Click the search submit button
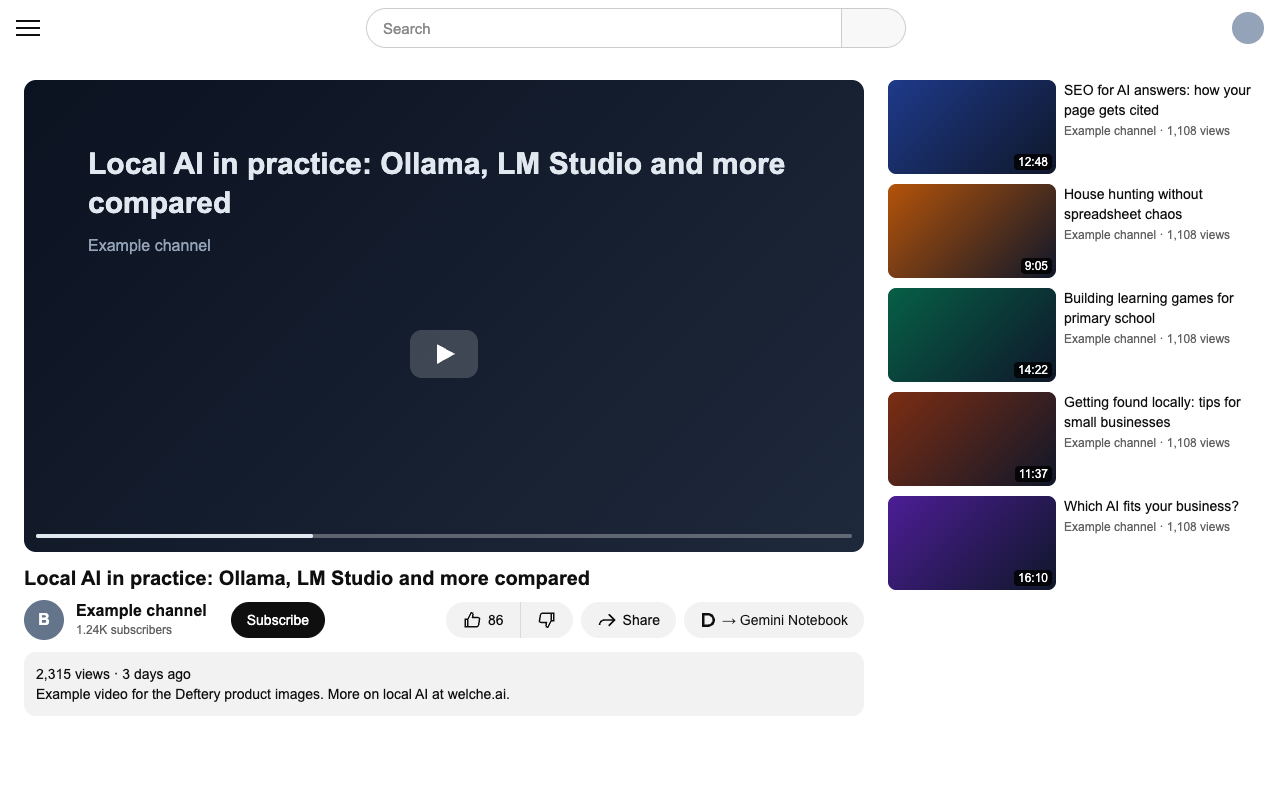1280x800 pixels. (x=873, y=28)
